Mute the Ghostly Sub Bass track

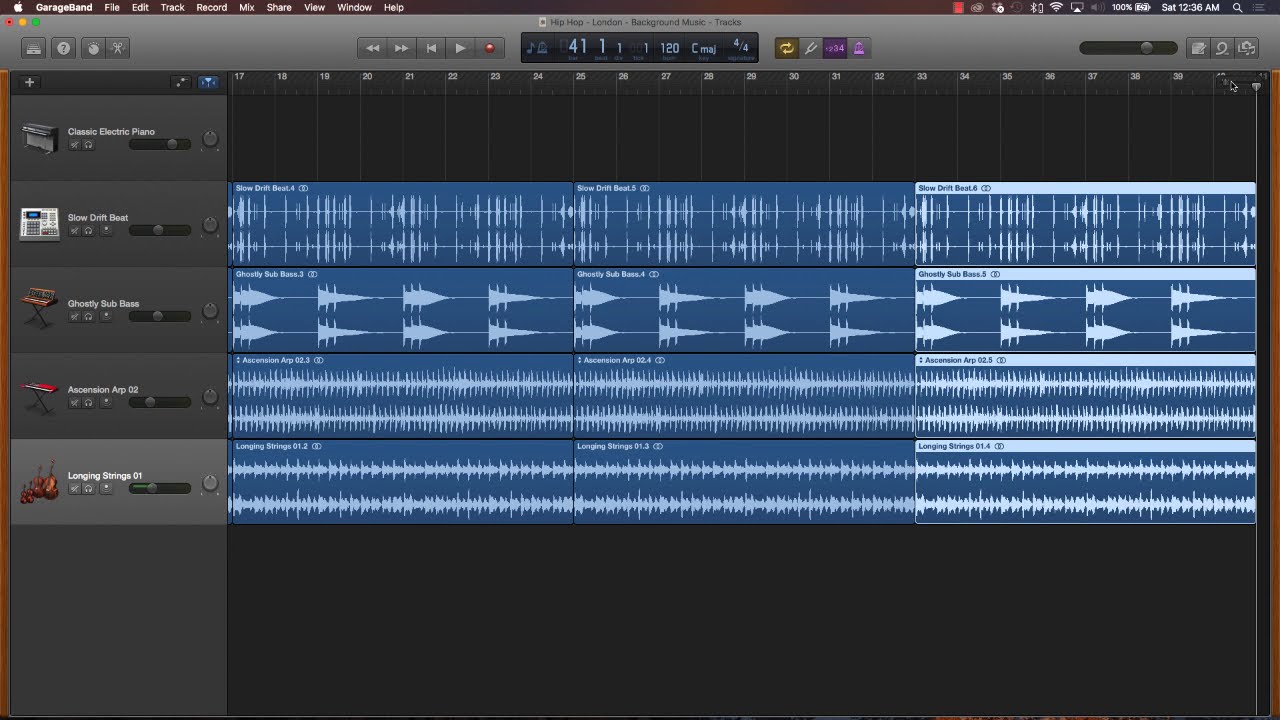point(74,317)
